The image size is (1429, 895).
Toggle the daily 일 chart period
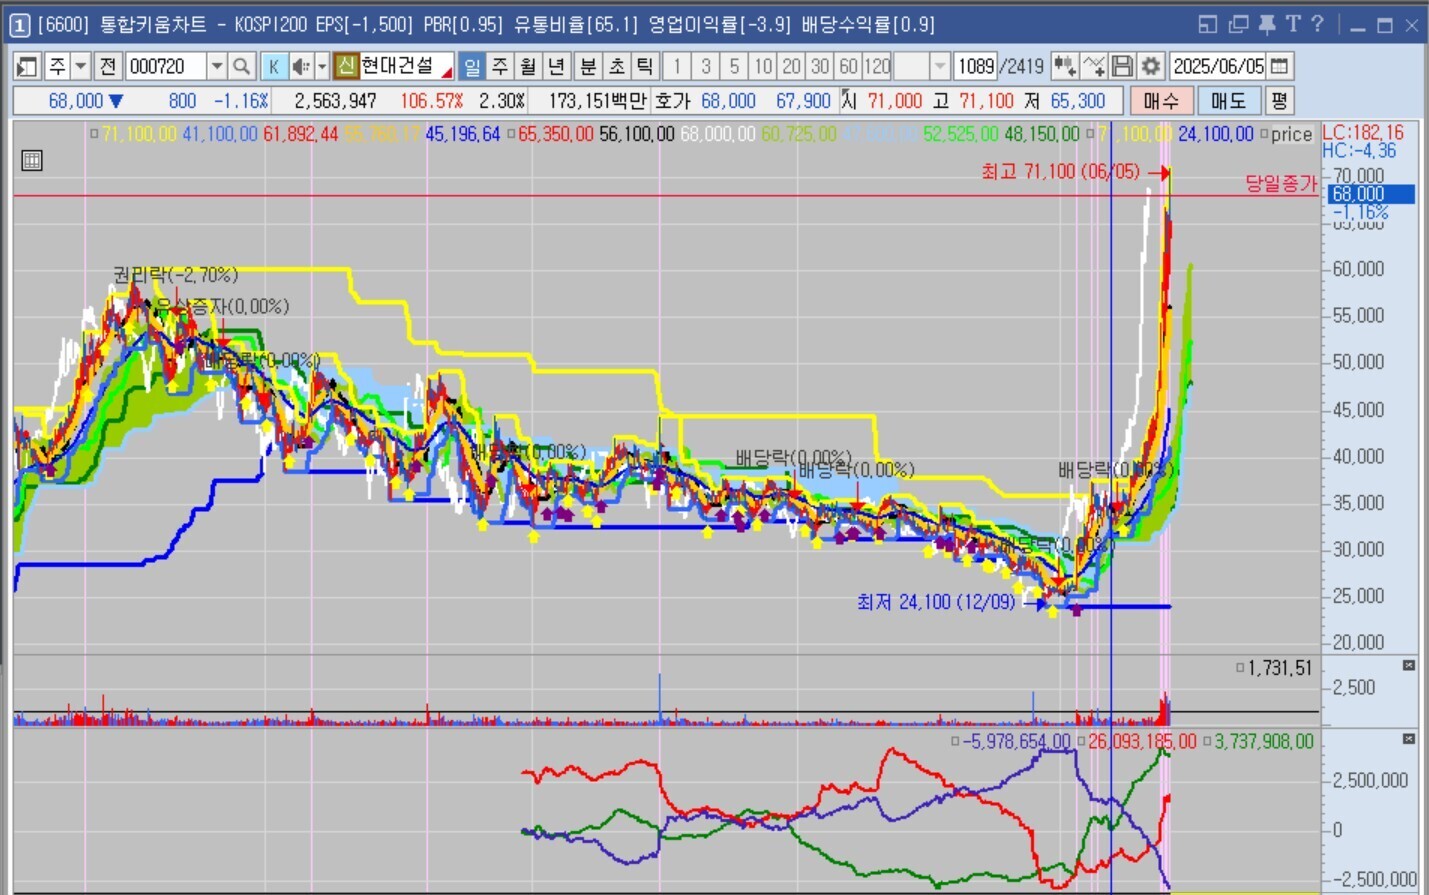[472, 66]
